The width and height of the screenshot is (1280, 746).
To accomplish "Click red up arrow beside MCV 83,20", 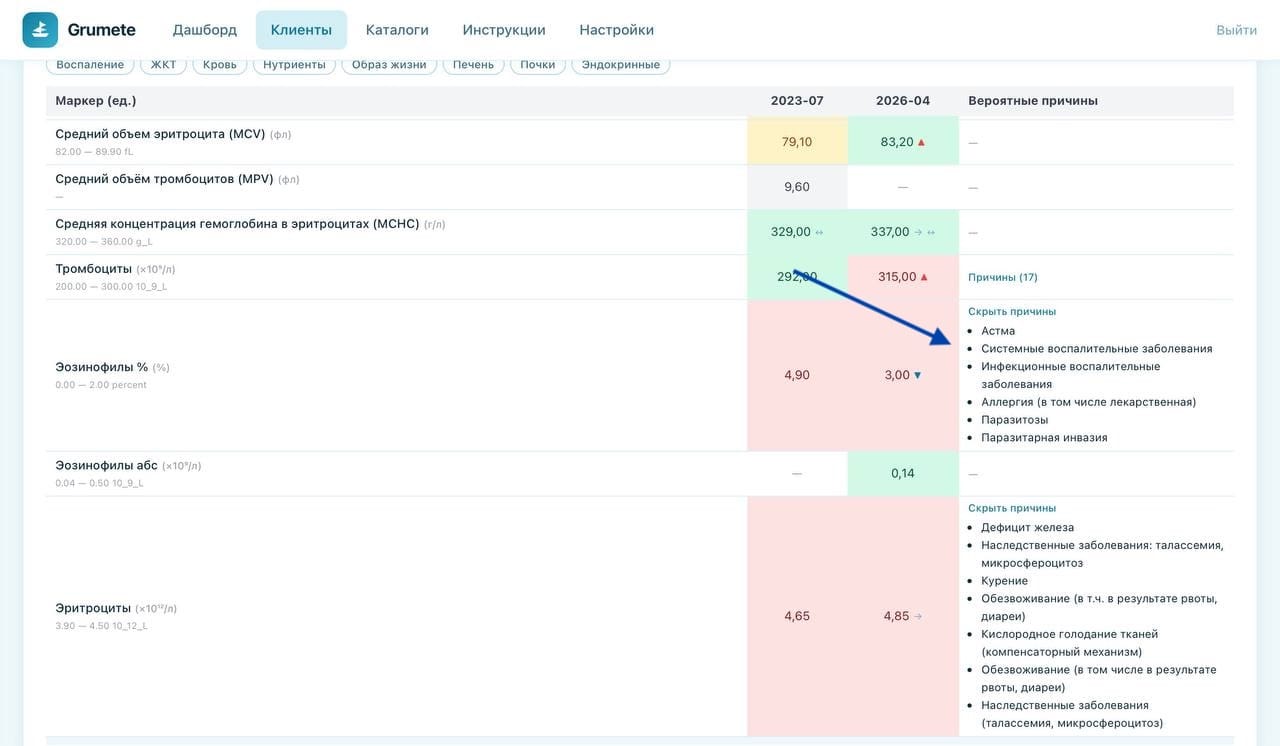I will point(921,142).
